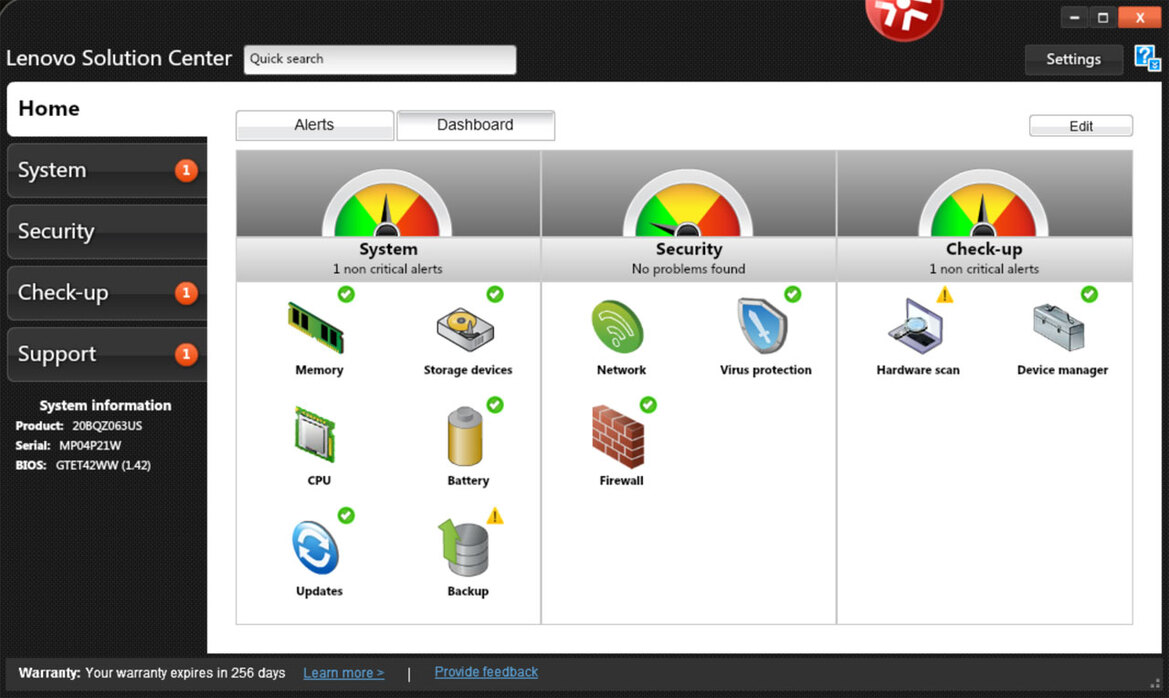Click the BIOS value GTET42WW (1.42)
1169x698 pixels.
pyautogui.click(x=103, y=465)
